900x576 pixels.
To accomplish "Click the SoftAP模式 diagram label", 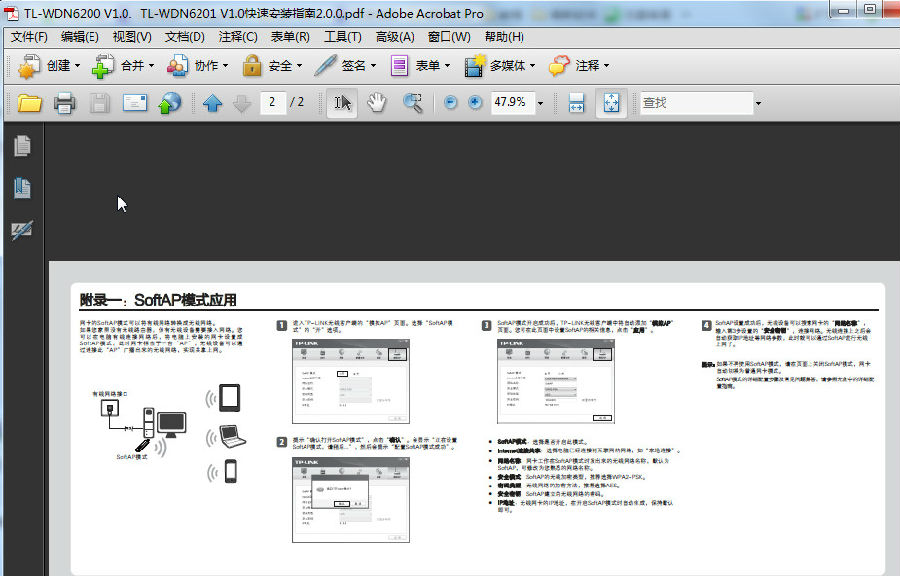I will [x=131, y=457].
